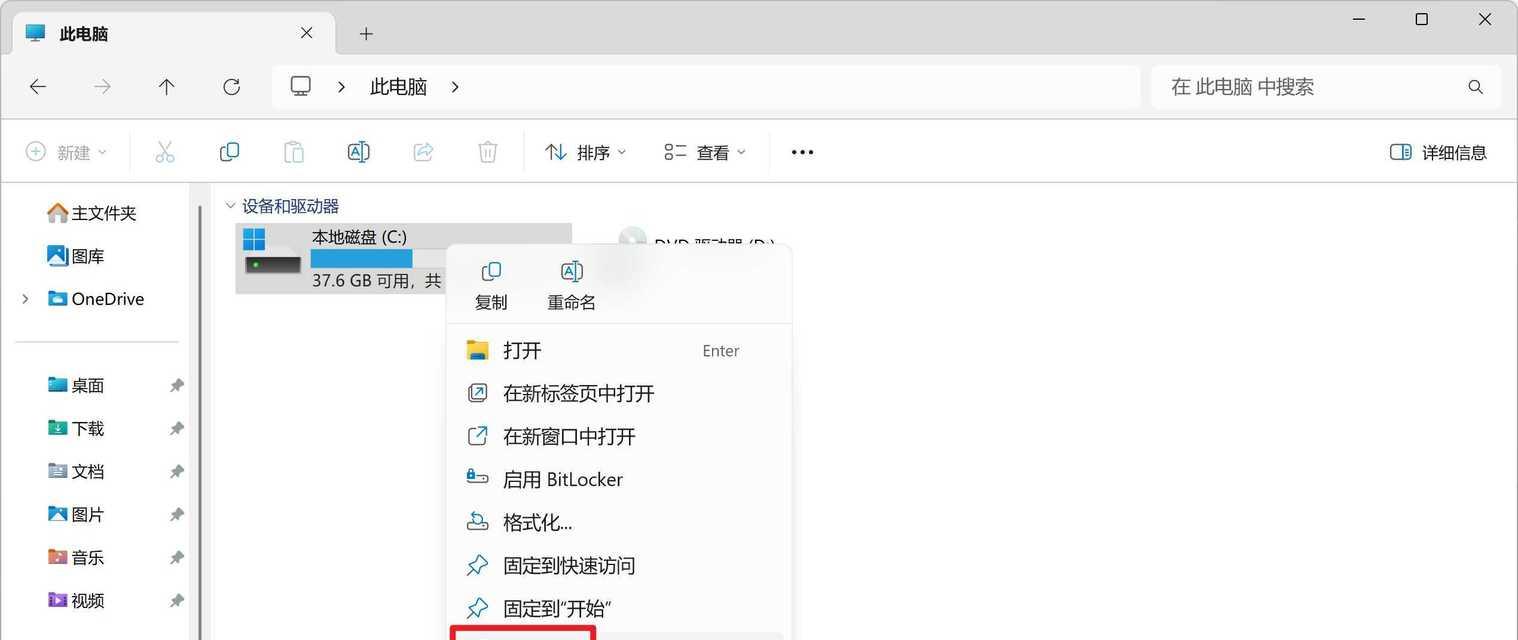Click the Rename toolbar icon
This screenshot has width=1518, height=640.
pos(358,152)
